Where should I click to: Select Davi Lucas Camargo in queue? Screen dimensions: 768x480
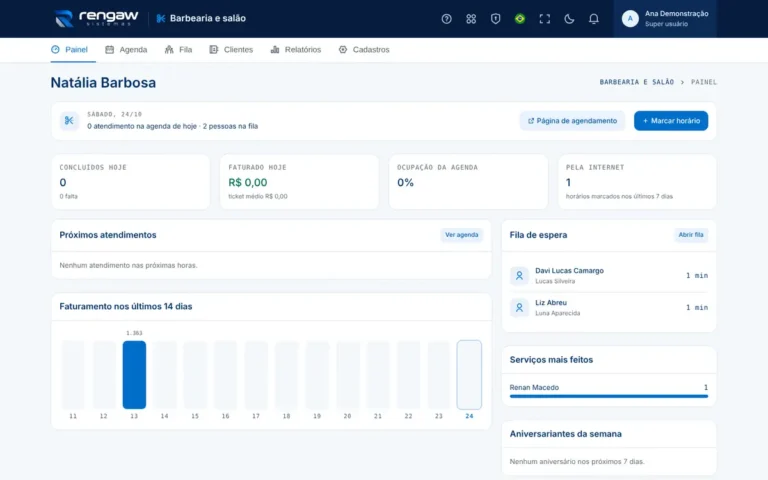point(609,276)
